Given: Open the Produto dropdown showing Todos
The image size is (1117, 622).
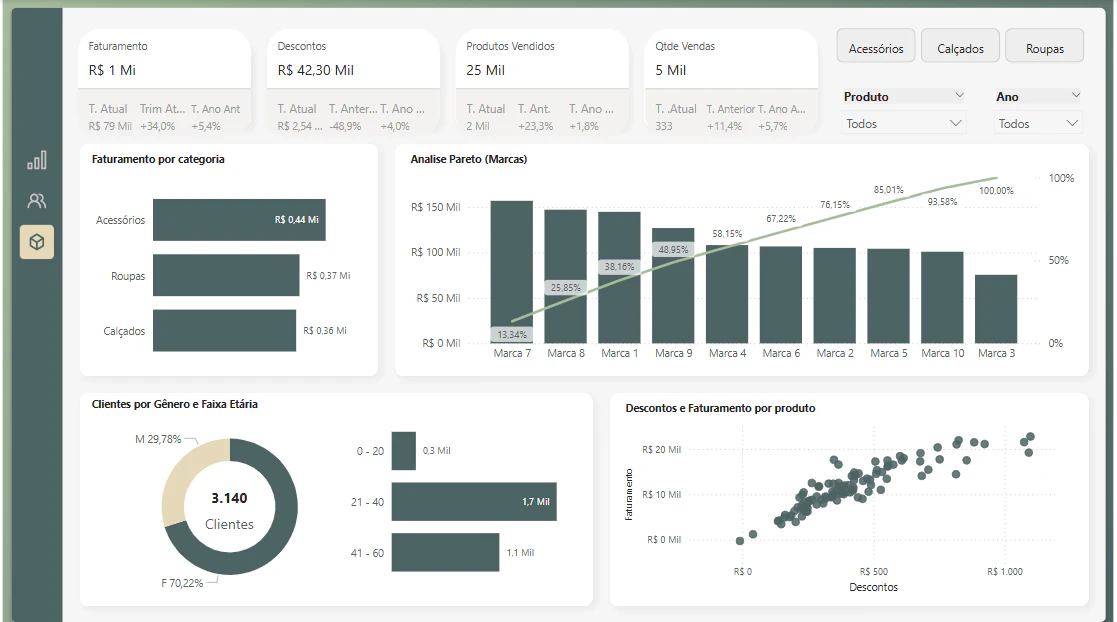Looking at the screenshot, I should tap(903, 123).
